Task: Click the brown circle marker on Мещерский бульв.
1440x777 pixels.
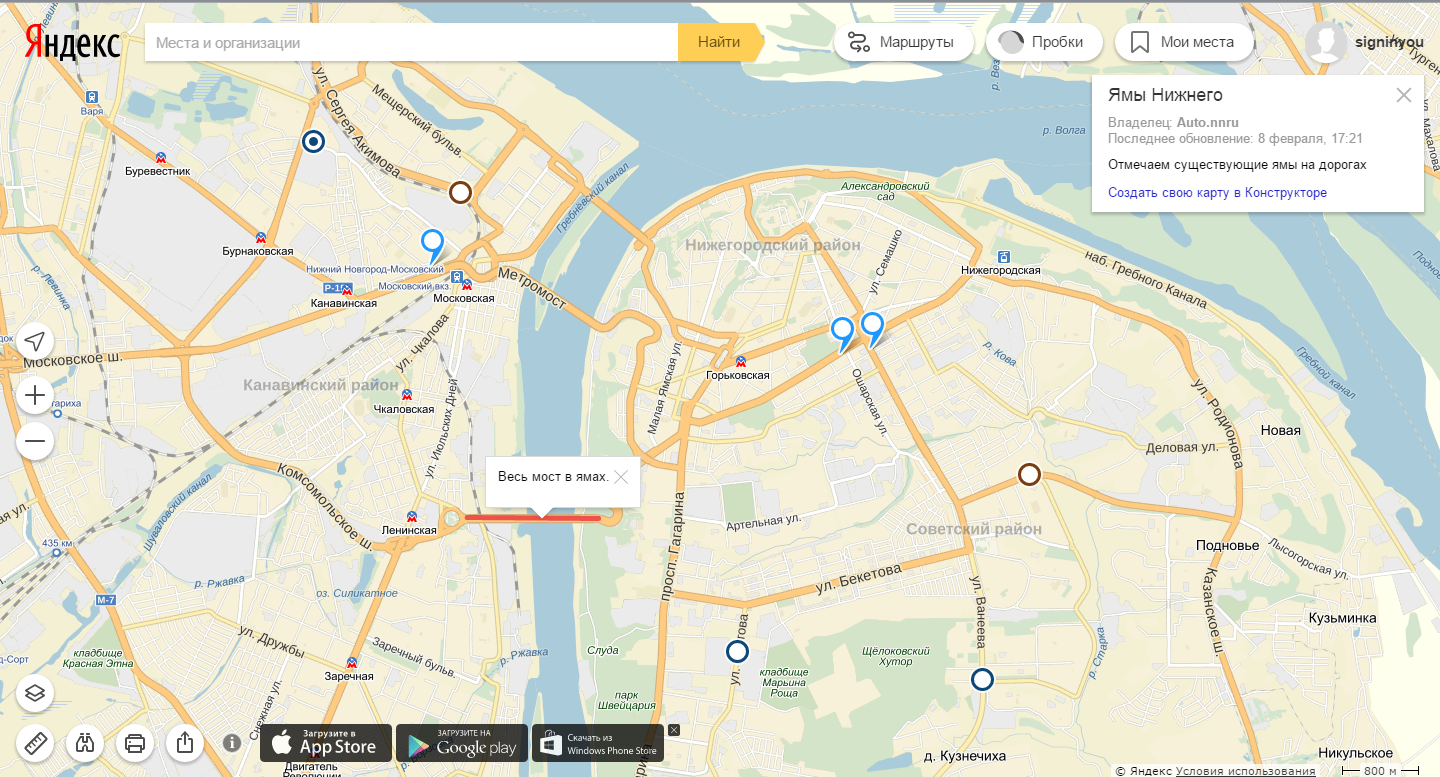Action: (460, 192)
